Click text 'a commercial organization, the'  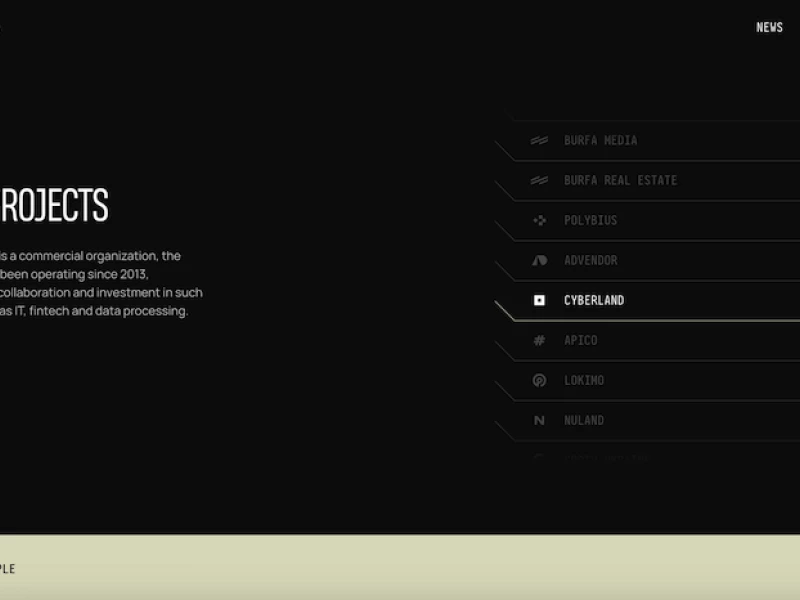95,256
